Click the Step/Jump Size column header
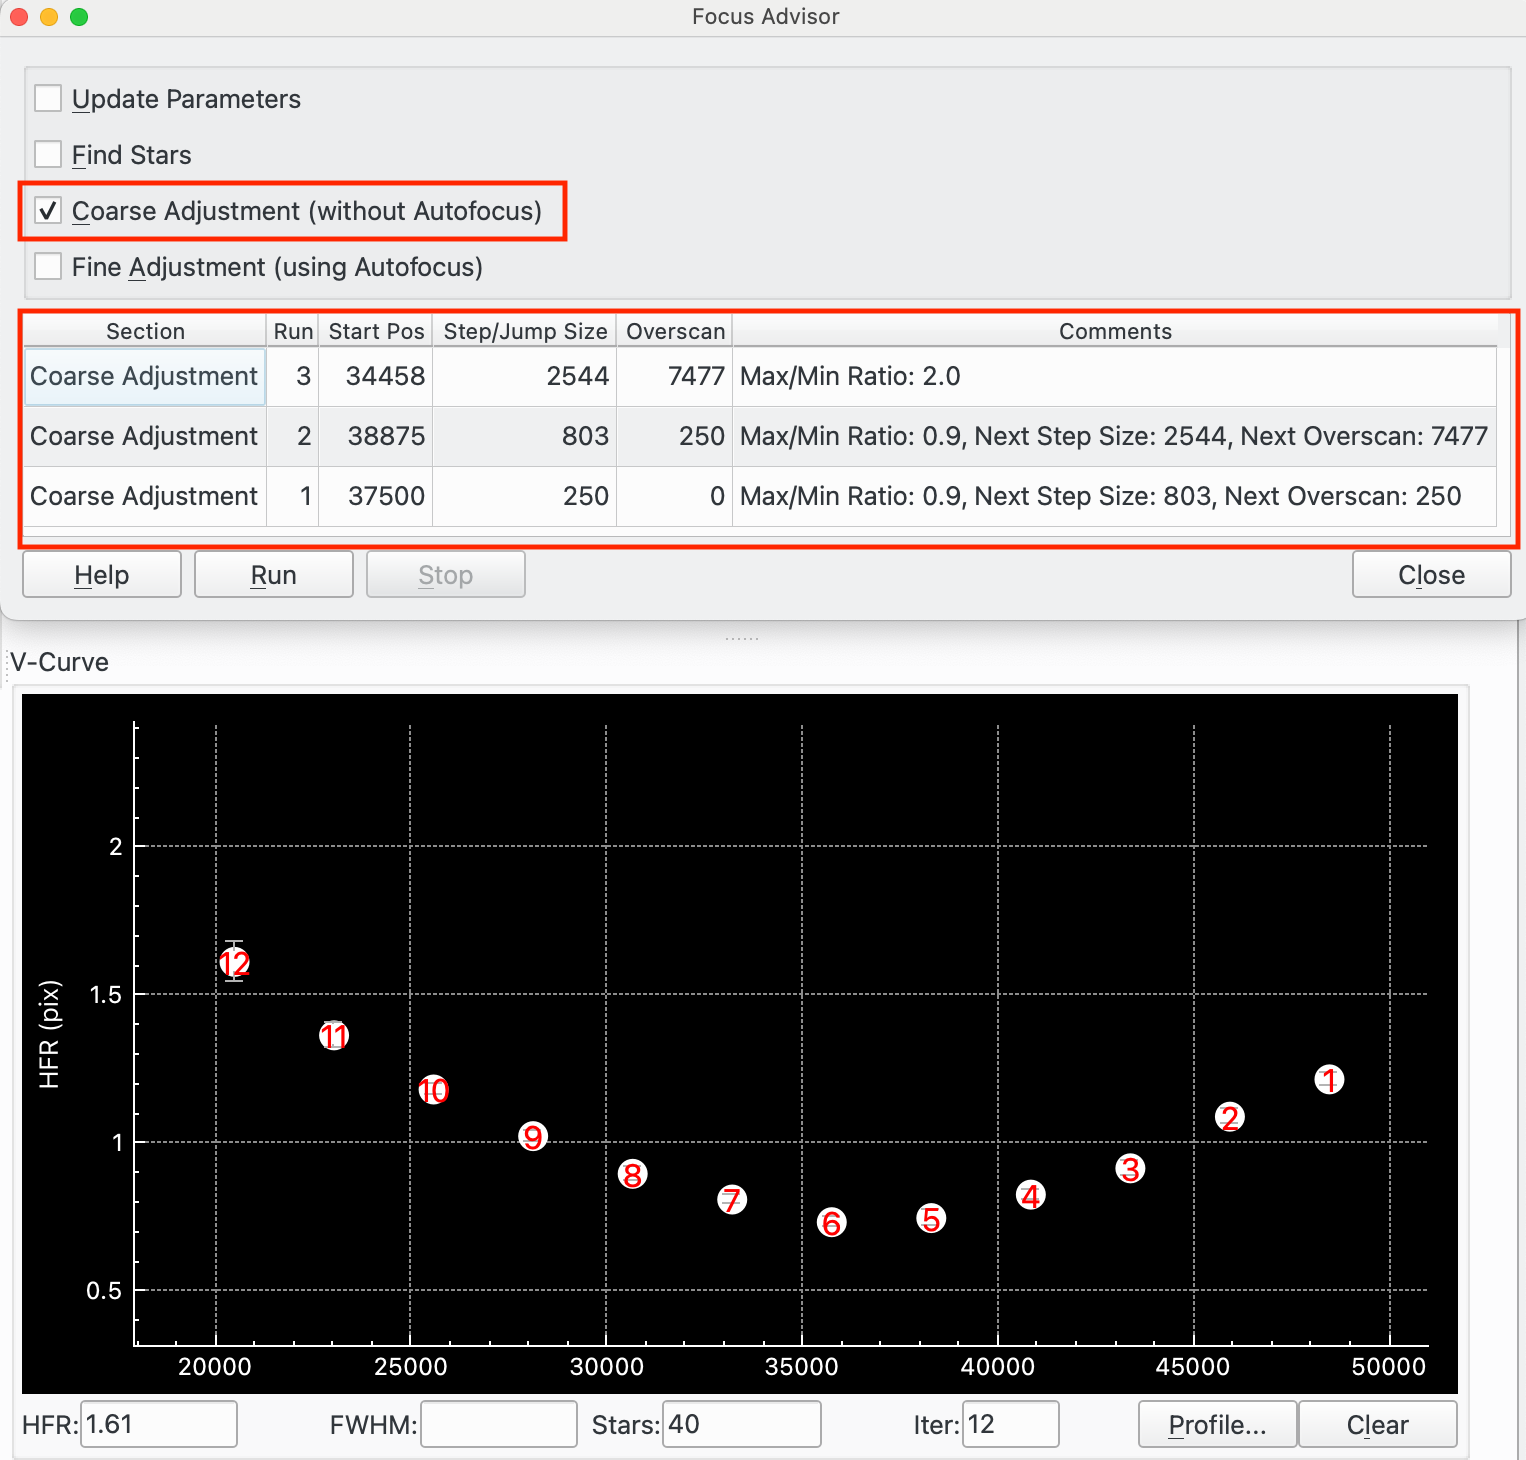The image size is (1526, 1460). coord(525,331)
